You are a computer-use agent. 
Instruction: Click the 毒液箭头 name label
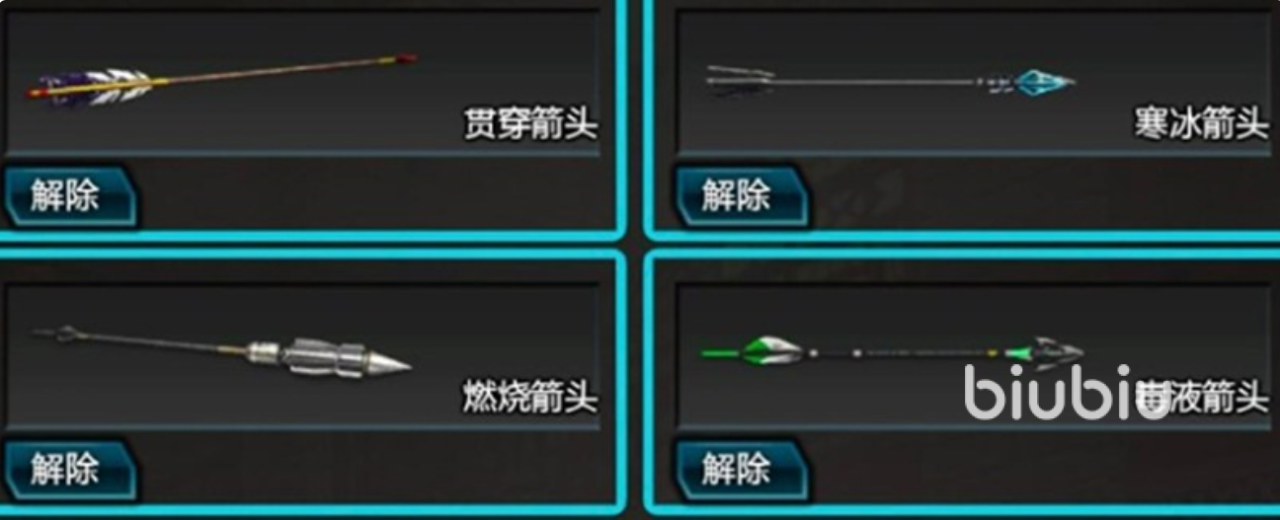1202,396
